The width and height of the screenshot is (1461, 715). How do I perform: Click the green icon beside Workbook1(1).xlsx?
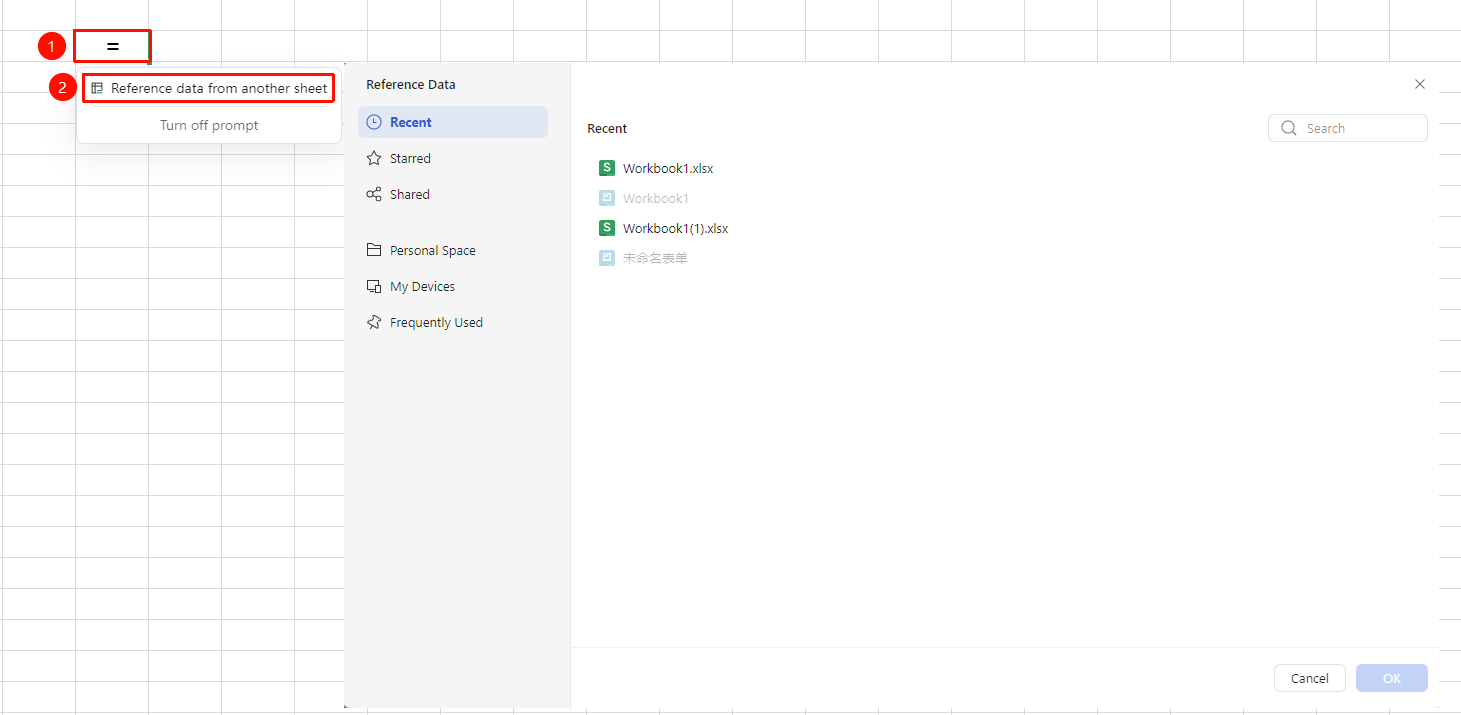[x=606, y=228]
